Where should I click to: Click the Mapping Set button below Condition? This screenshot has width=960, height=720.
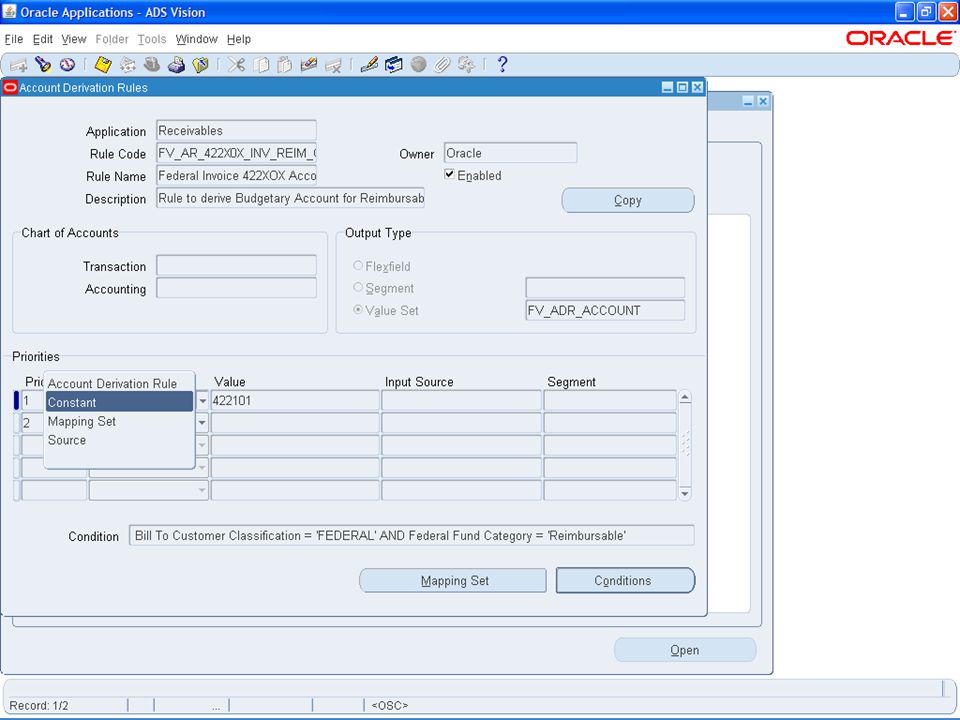pos(453,580)
